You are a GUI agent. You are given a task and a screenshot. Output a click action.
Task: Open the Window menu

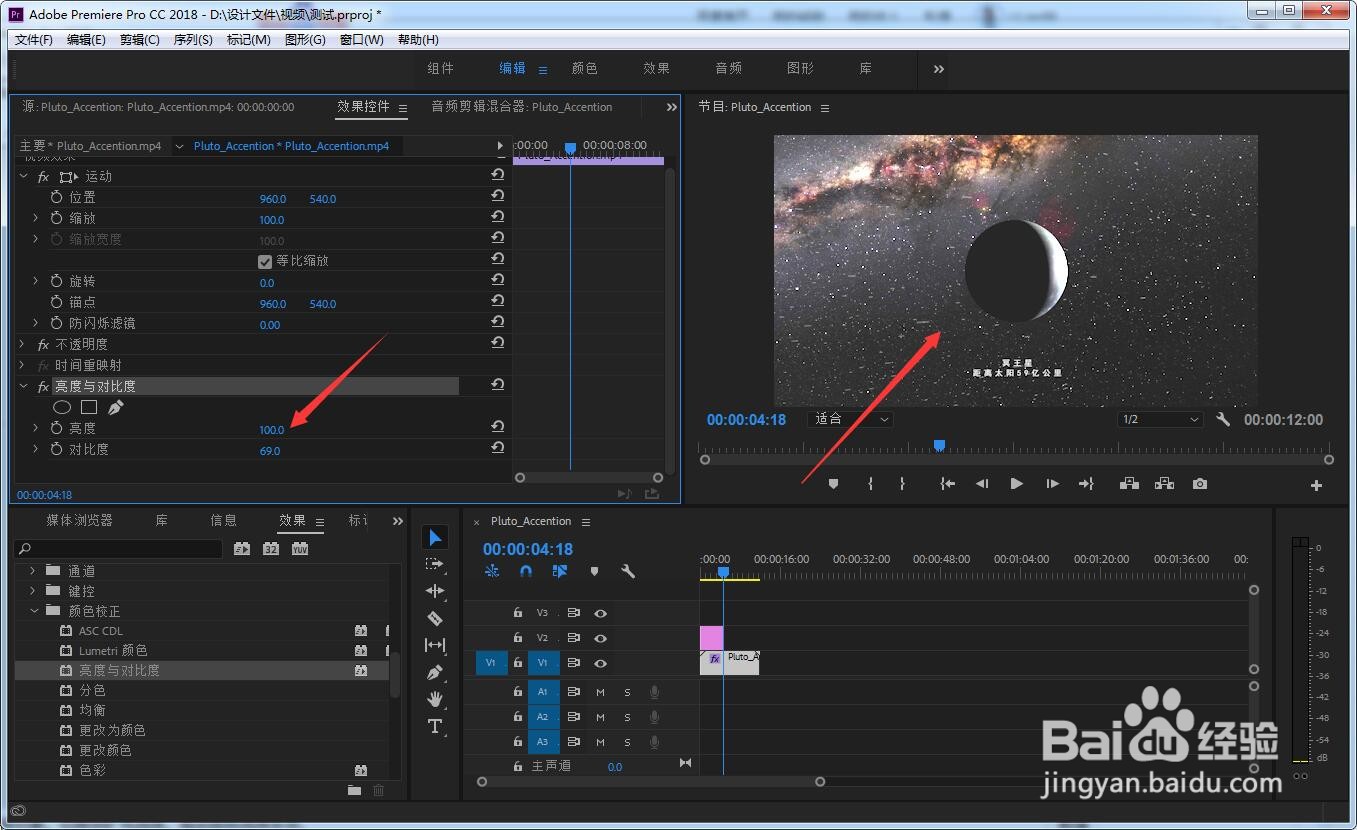(x=362, y=39)
